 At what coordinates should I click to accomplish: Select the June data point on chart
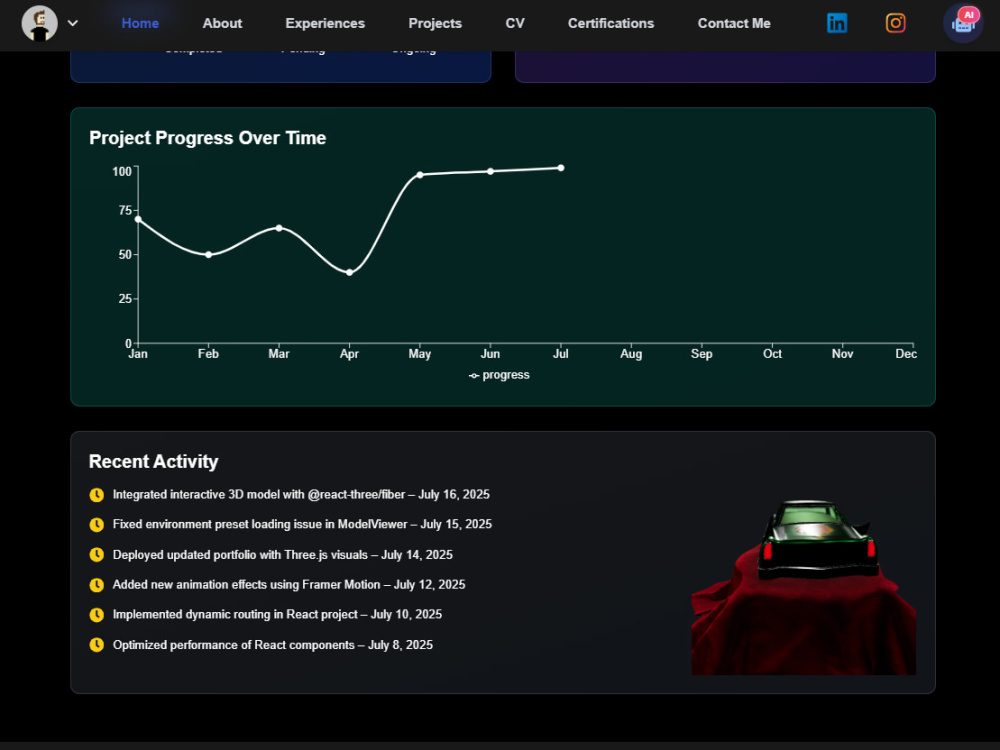tap(490, 171)
